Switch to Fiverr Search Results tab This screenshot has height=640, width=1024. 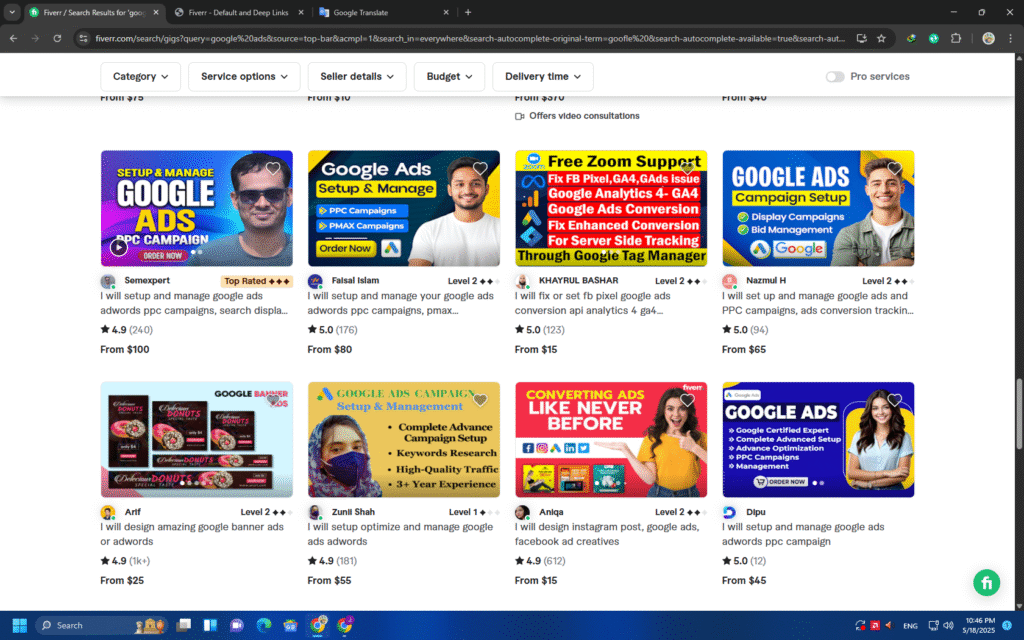93,12
